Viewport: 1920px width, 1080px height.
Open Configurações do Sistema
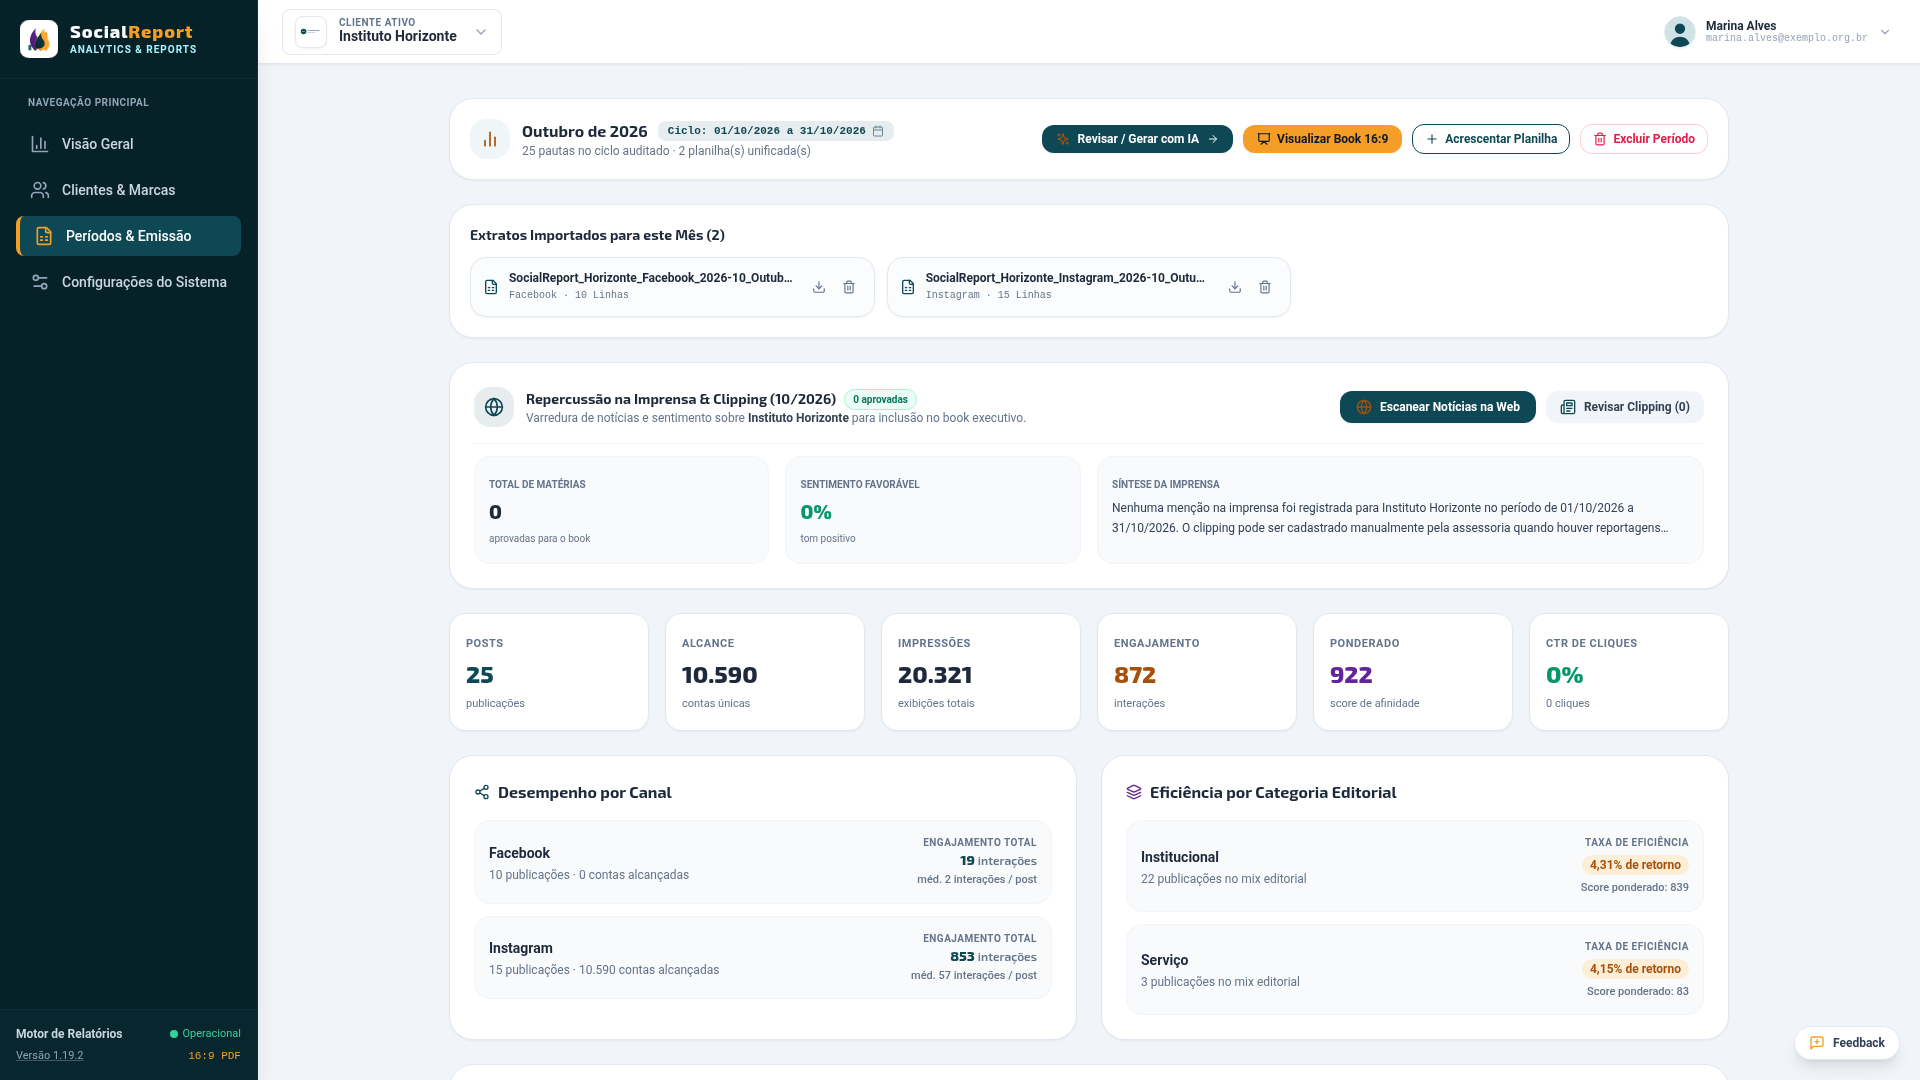(x=129, y=282)
